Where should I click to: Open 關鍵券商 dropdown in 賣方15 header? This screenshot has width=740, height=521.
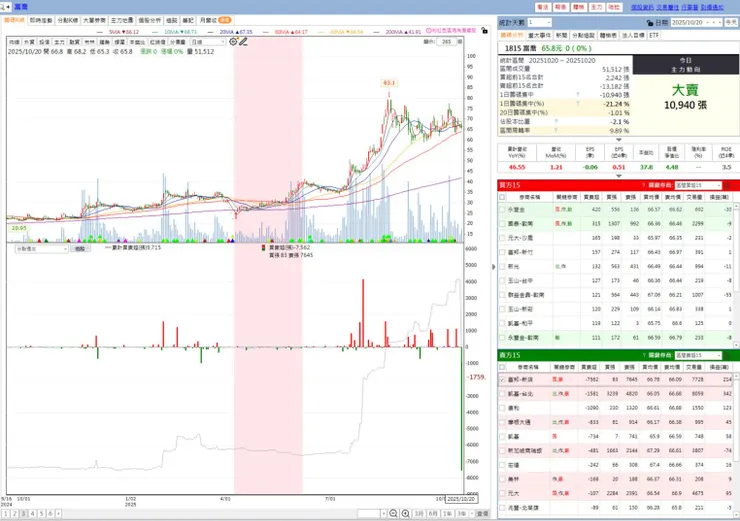click(x=698, y=355)
